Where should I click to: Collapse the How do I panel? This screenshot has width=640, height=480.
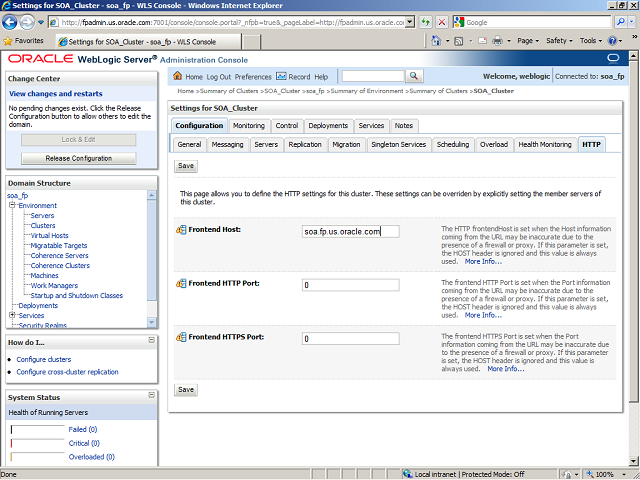(151, 342)
